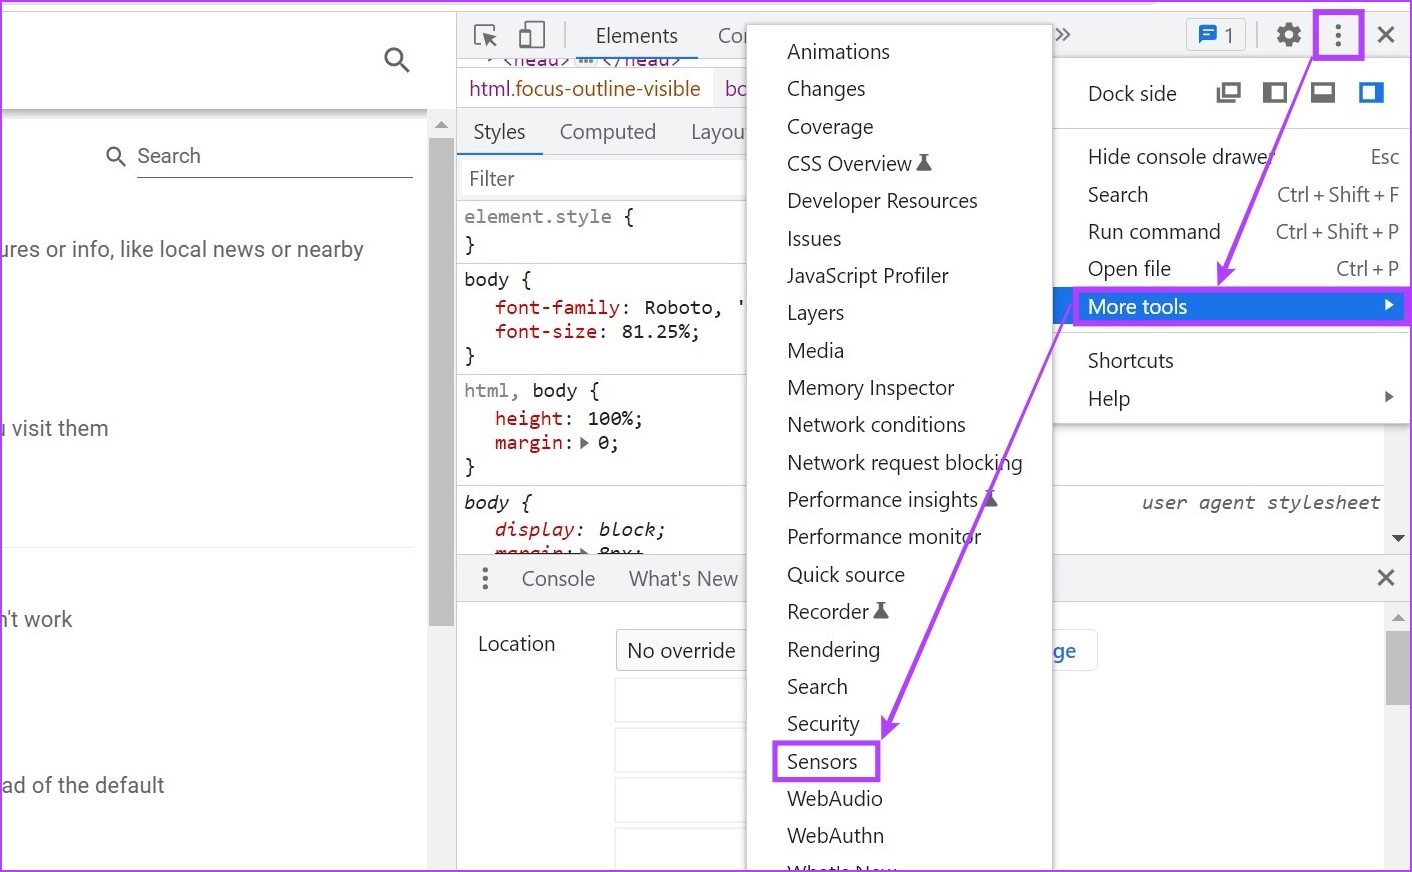The height and width of the screenshot is (872, 1412).
Task: Select Rendering in the More tools menu
Action: coord(833,649)
